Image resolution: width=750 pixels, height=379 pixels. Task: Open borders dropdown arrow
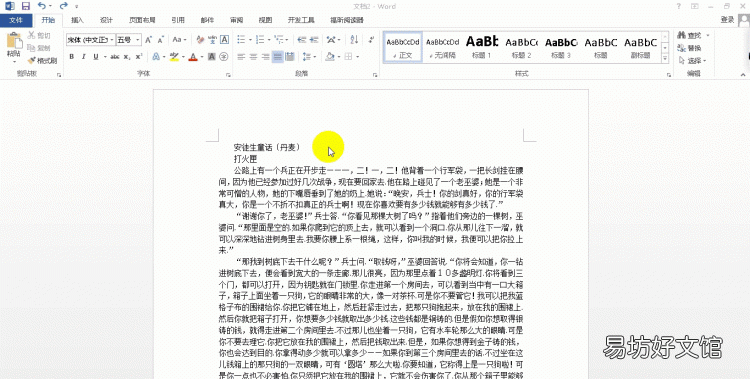tap(358, 57)
